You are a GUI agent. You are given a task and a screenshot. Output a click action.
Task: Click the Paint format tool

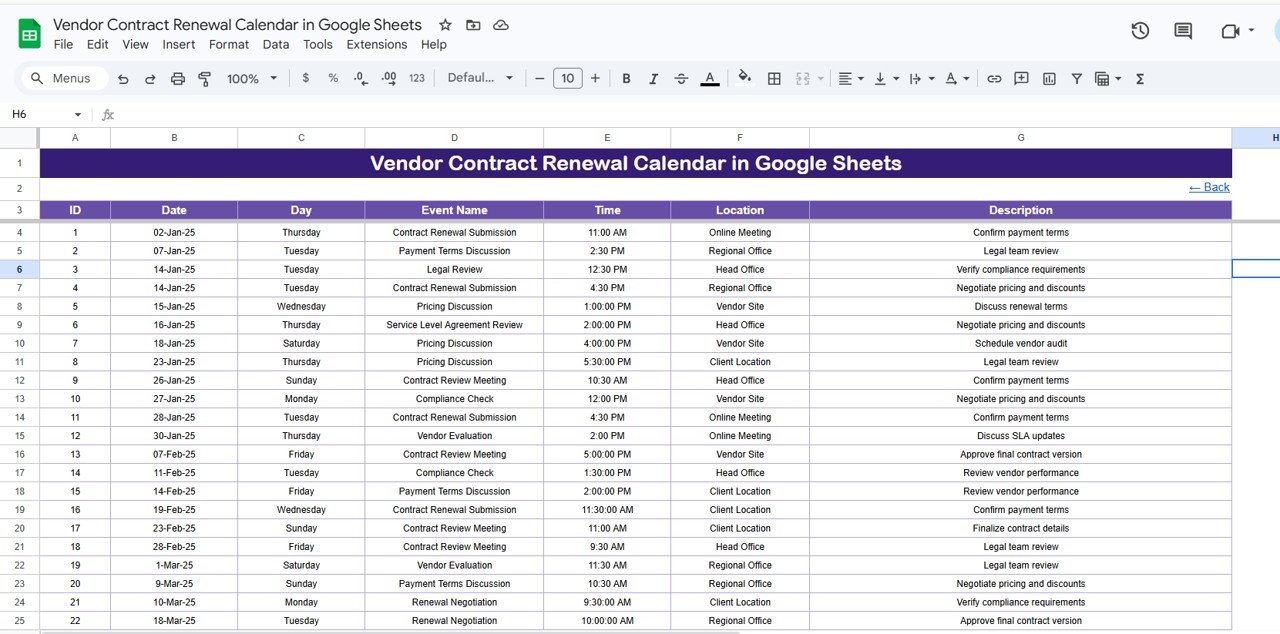click(204, 78)
